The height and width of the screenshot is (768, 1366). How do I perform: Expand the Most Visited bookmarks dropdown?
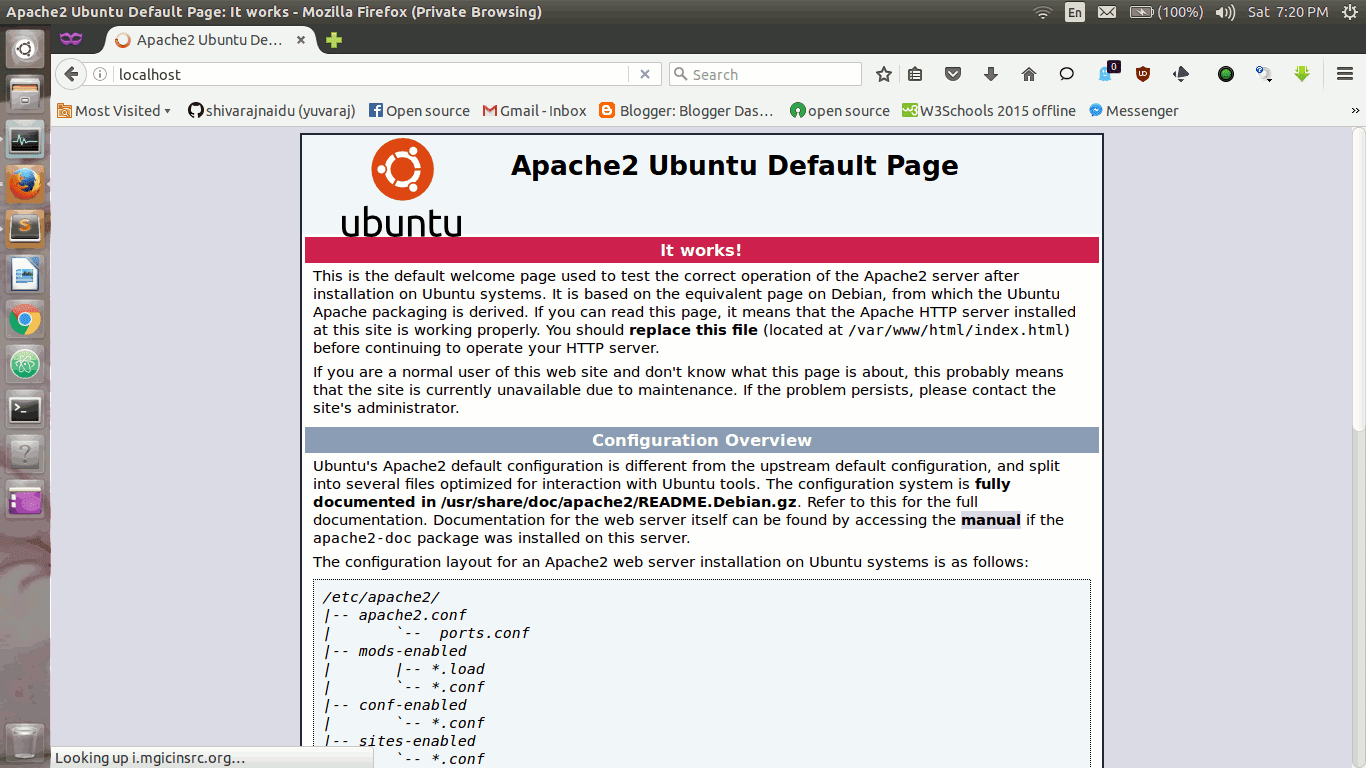point(114,111)
